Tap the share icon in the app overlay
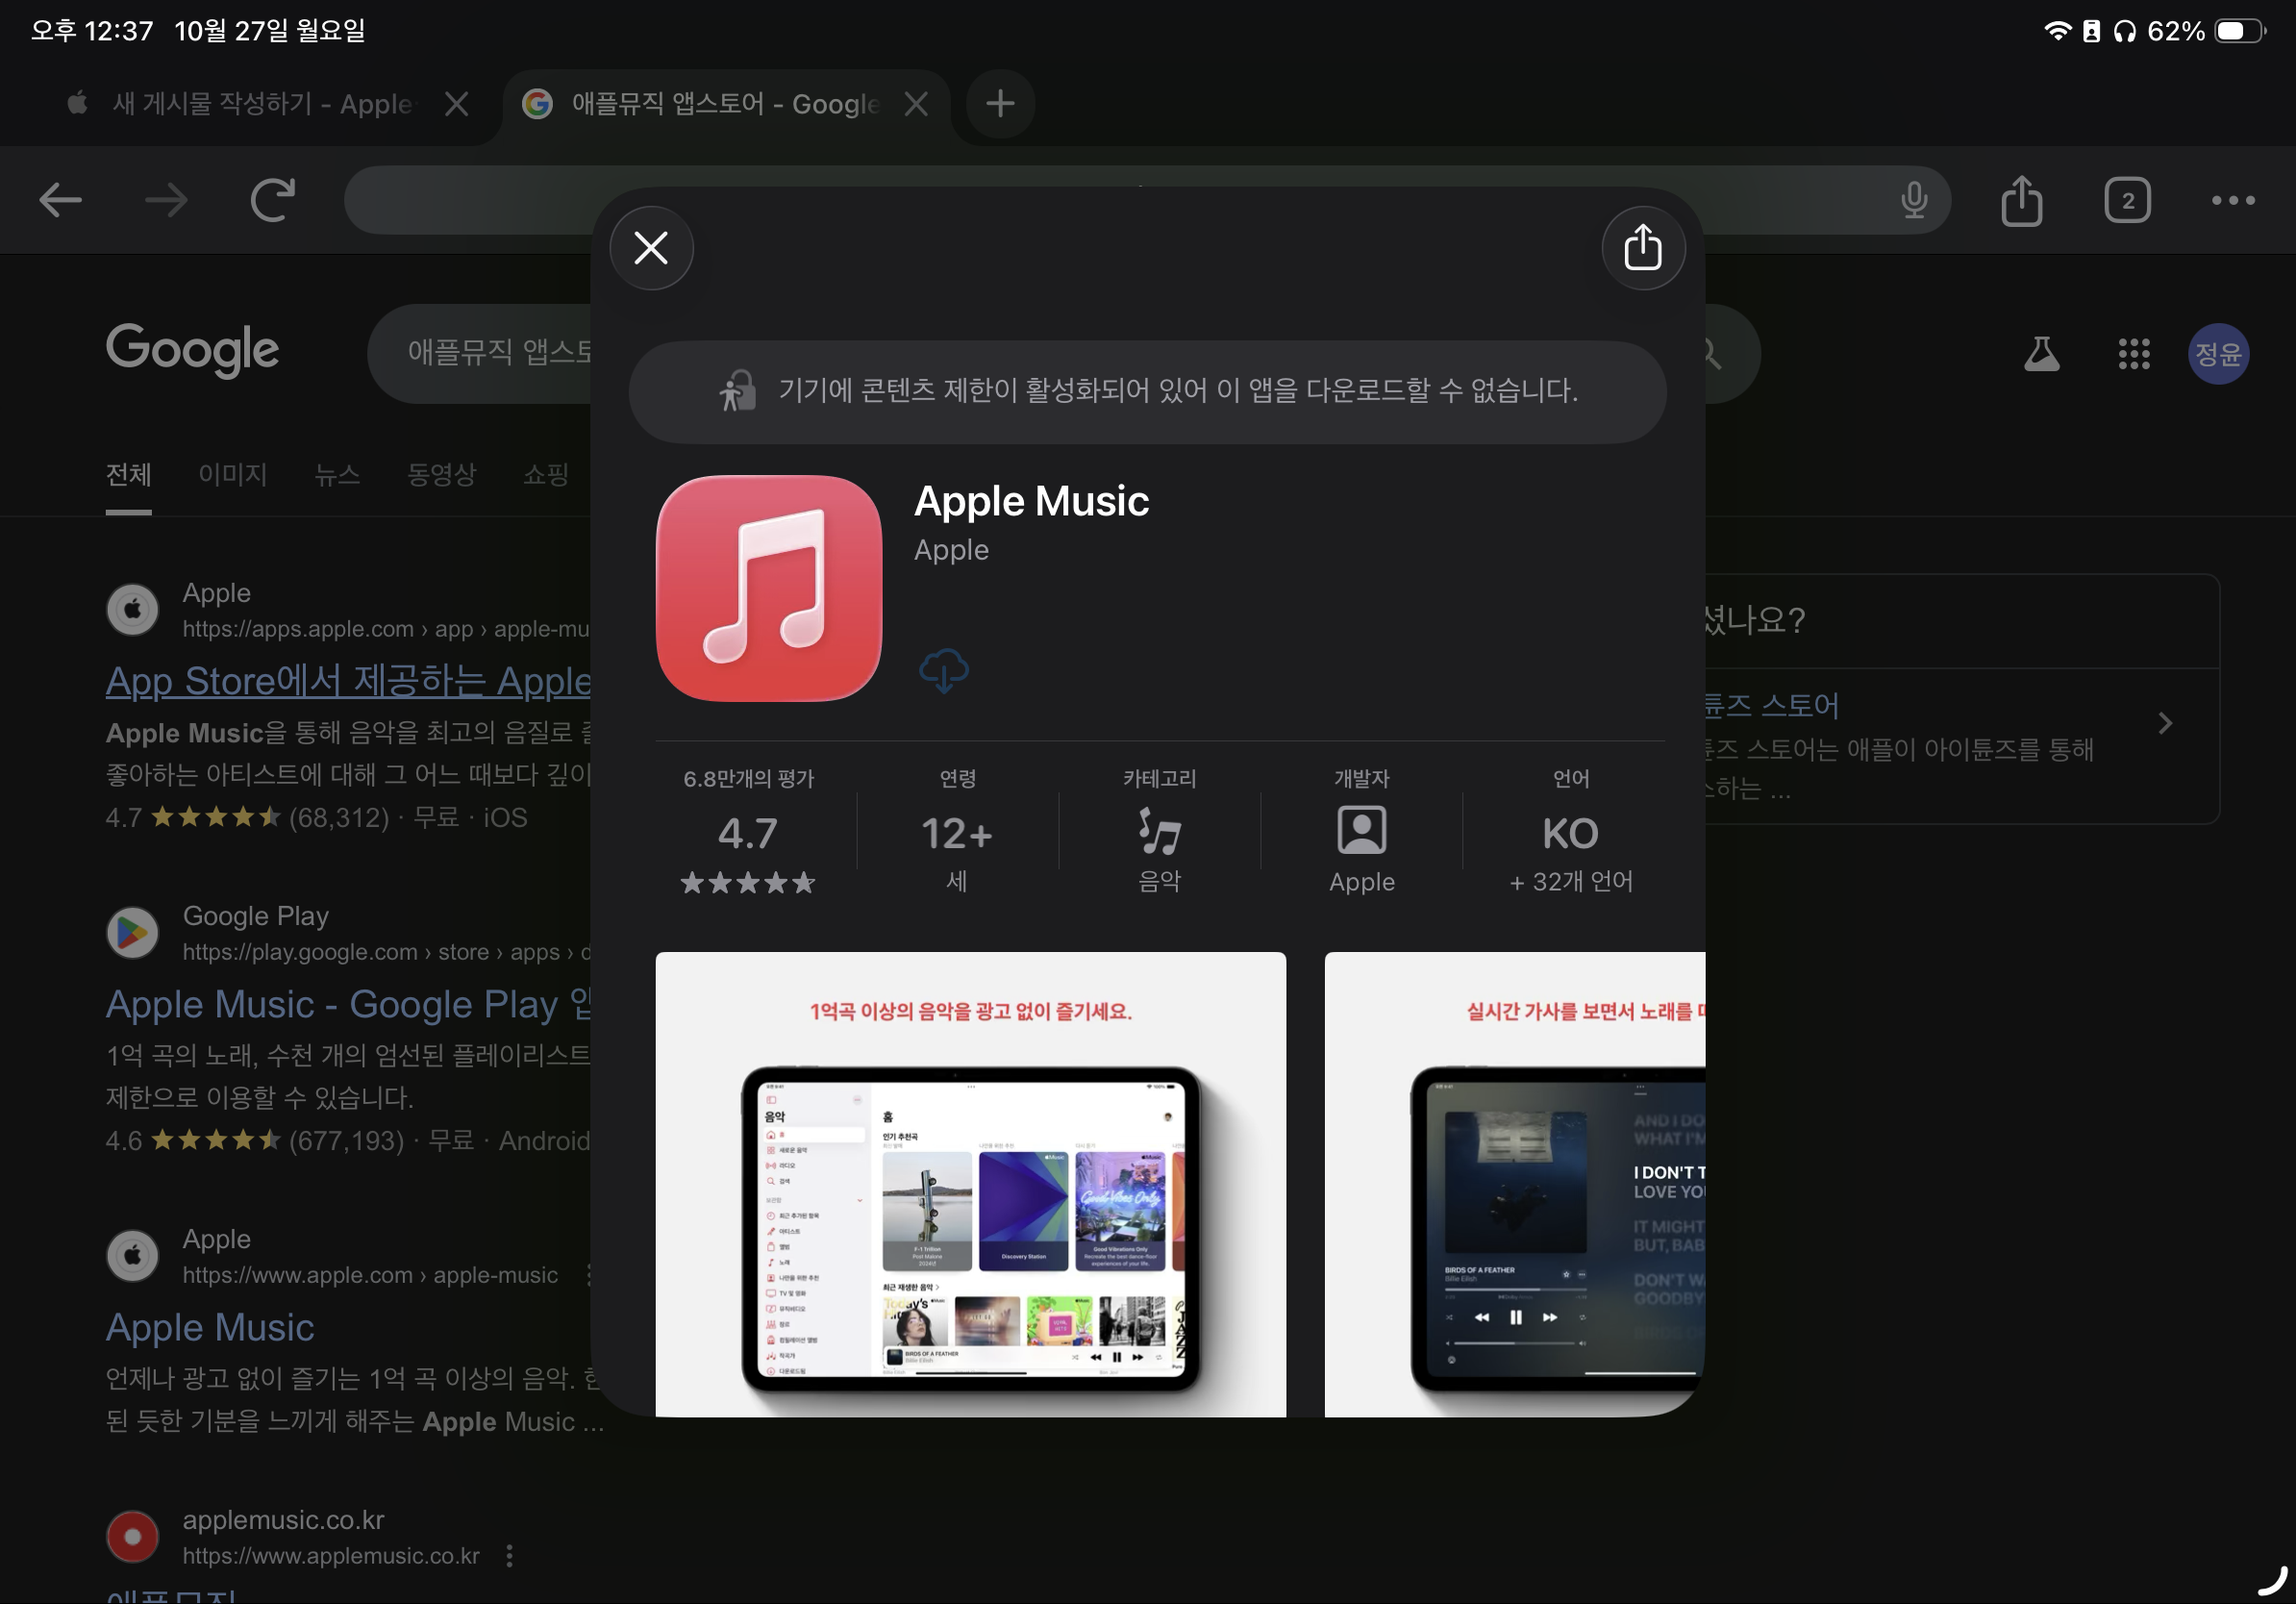The width and height of the screenshot is (2296, 1604). [x=1642, y=248]
